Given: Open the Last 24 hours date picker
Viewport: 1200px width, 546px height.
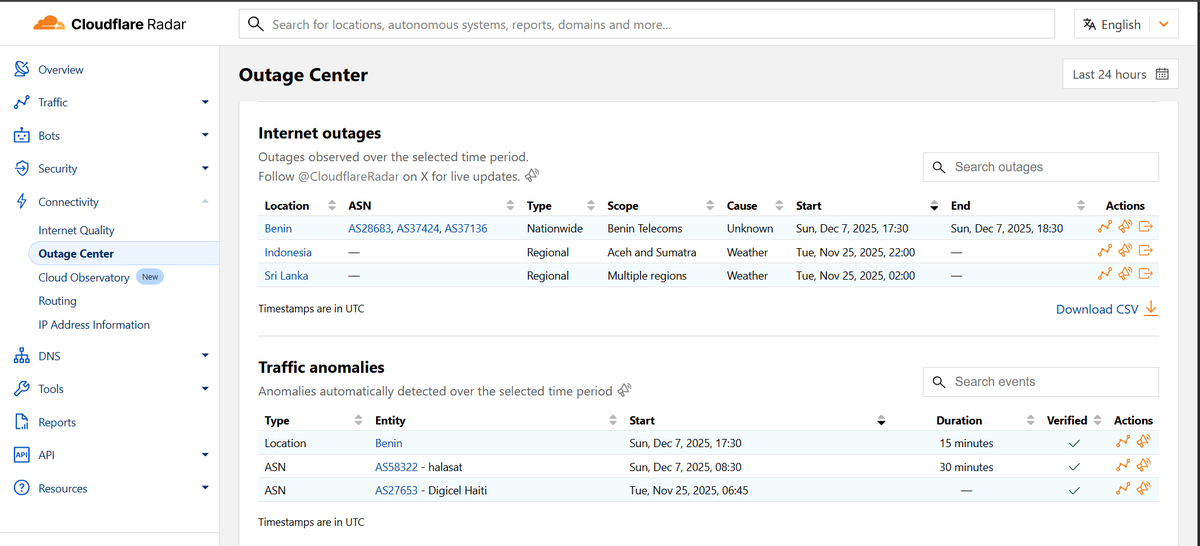Looking at the screenshot, I should tap(1120, 74).
